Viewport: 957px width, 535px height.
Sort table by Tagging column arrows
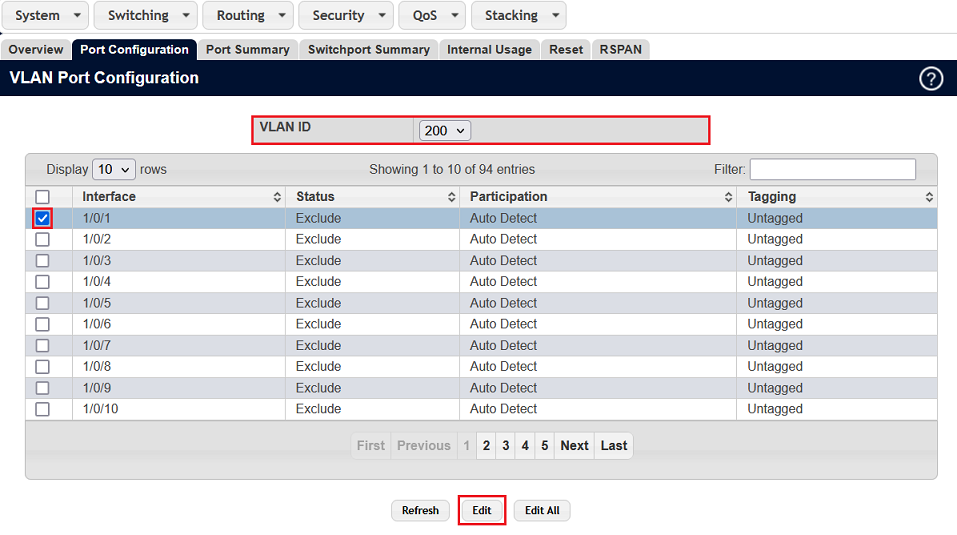[x=928, y=198]
